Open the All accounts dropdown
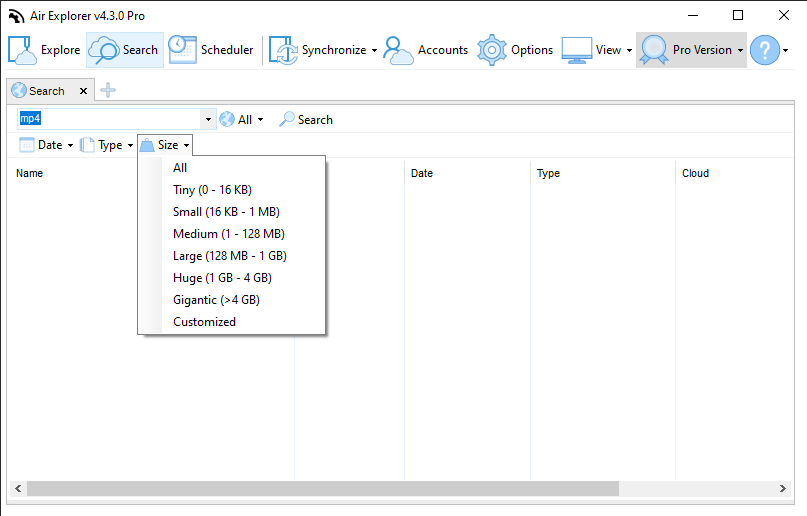 [x=241, y=119]
